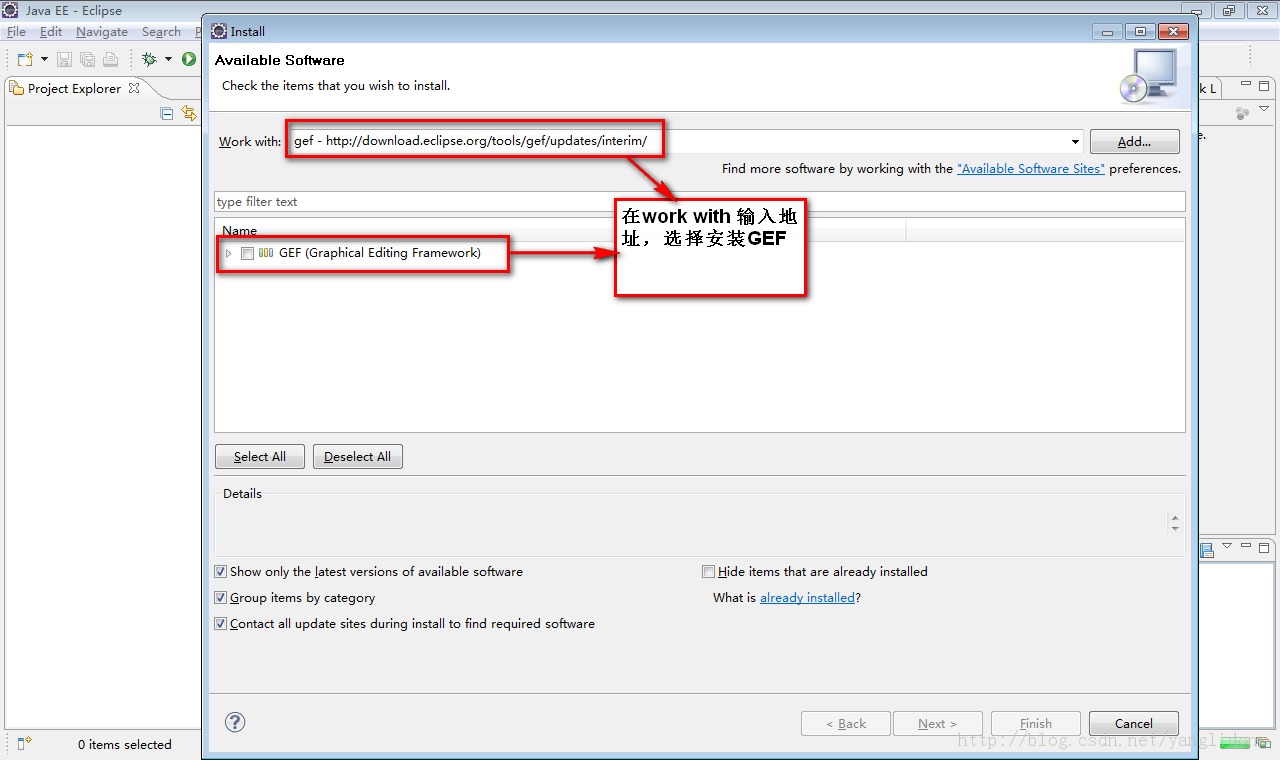This screenshot has width=1280, height=760.
Task: Open view menu triangle in top-right panel
Action: coord(1264,109)
